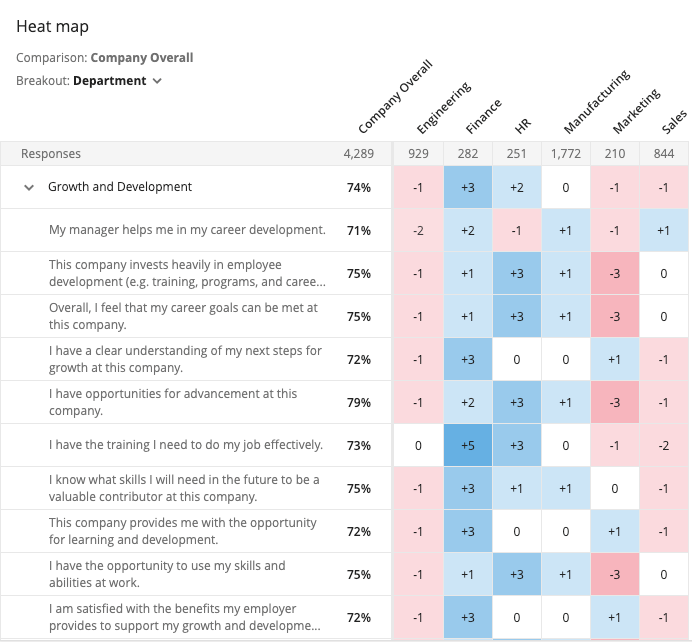Click the Growth and Development category label
The image size is (692, 642).
pos(120,187)
